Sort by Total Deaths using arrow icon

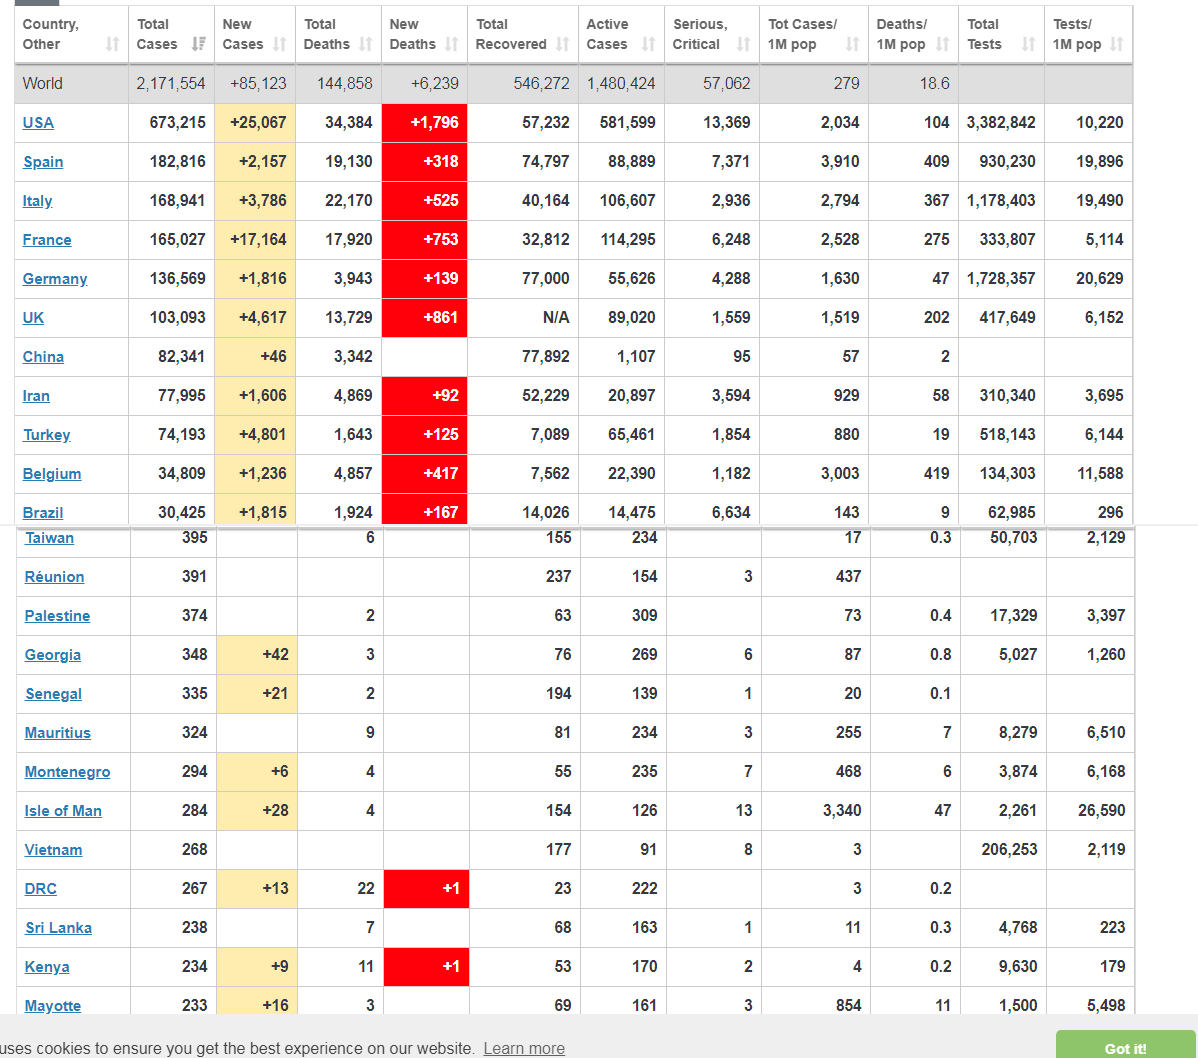(x=365, y=44)
